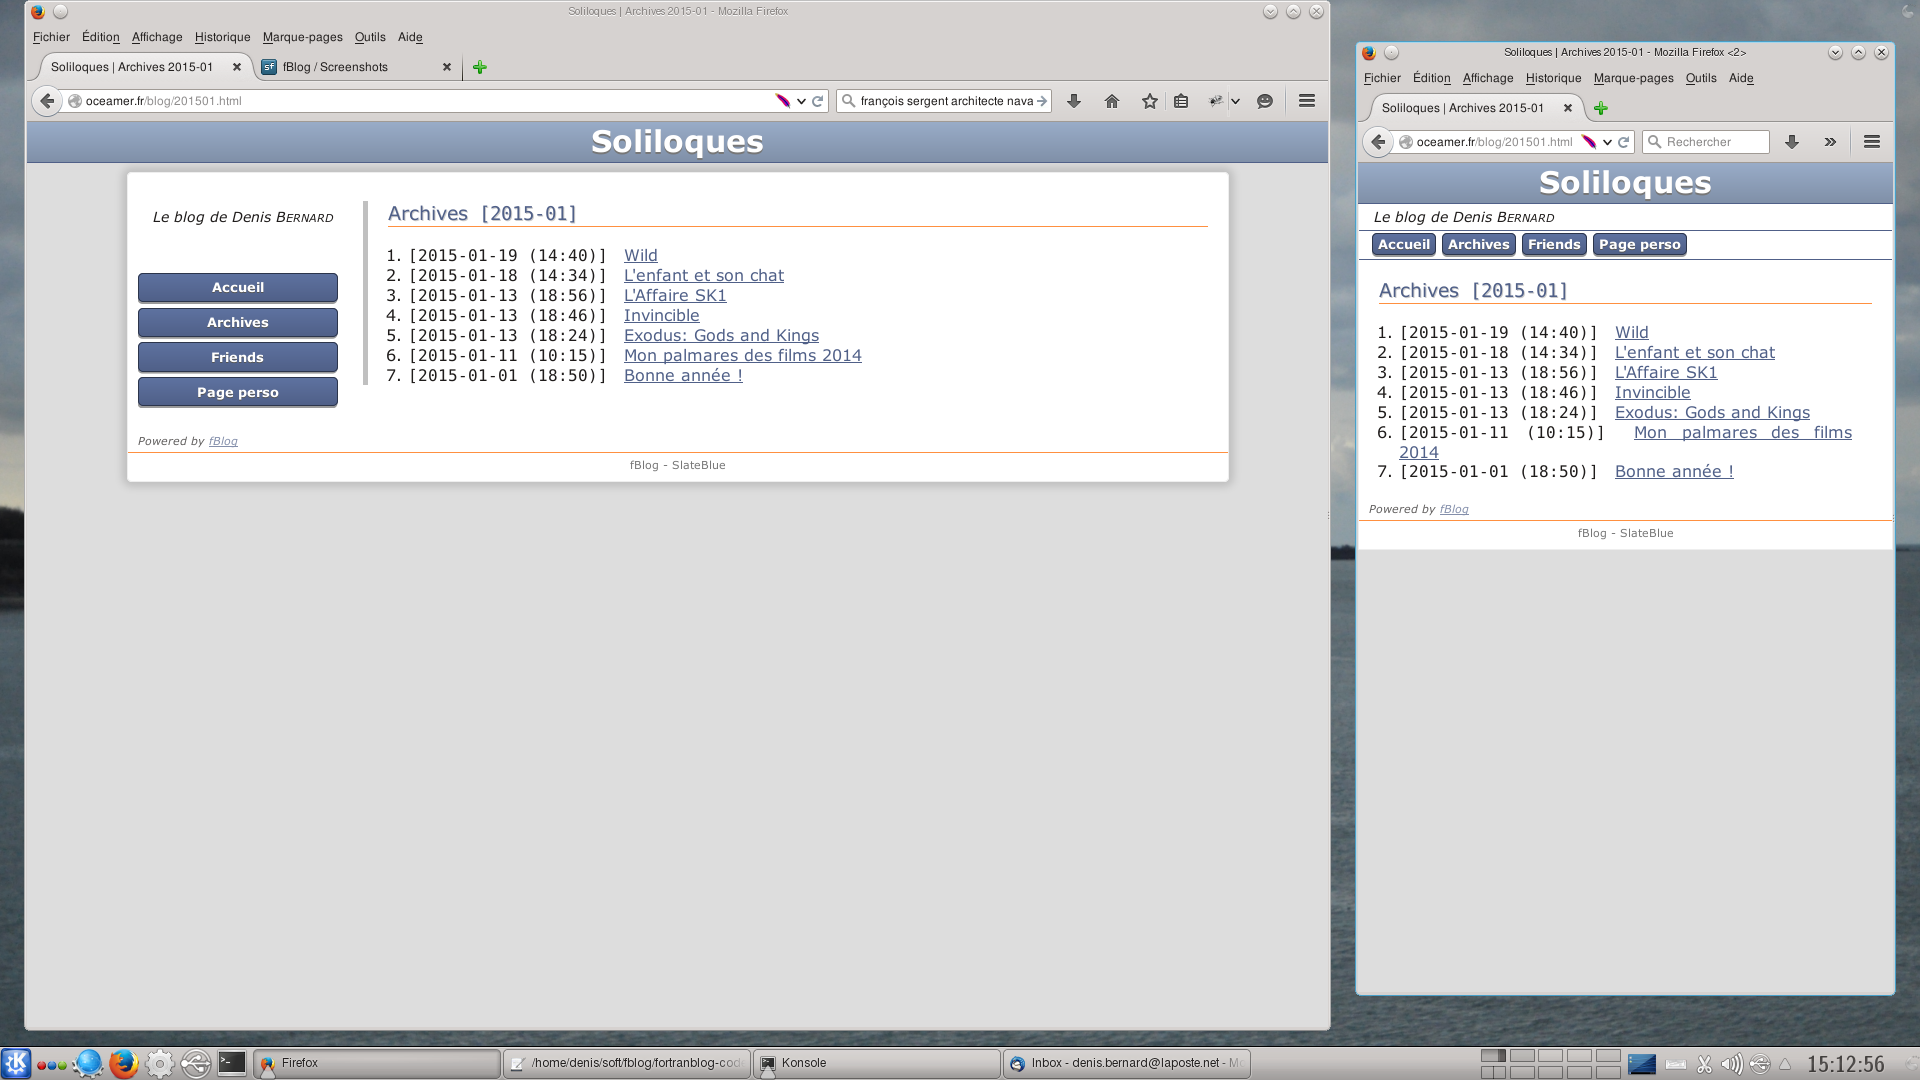Expand hidden system tray icons triangle

point(1785,1064)
